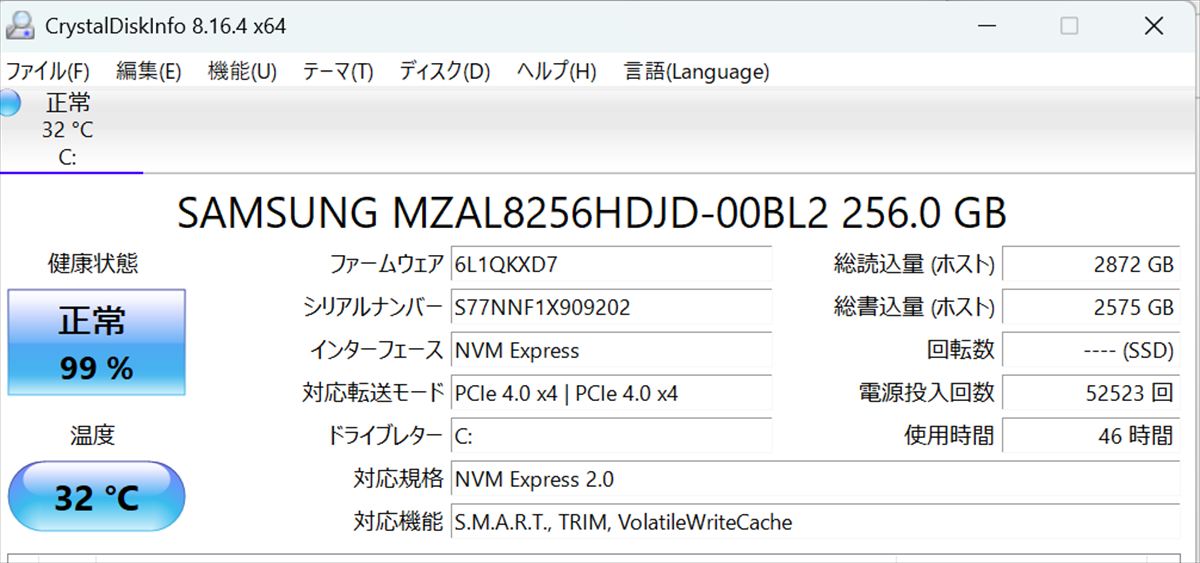
Task: Select the C: drive tab showing 32 °C
Action: pos(70,130)
